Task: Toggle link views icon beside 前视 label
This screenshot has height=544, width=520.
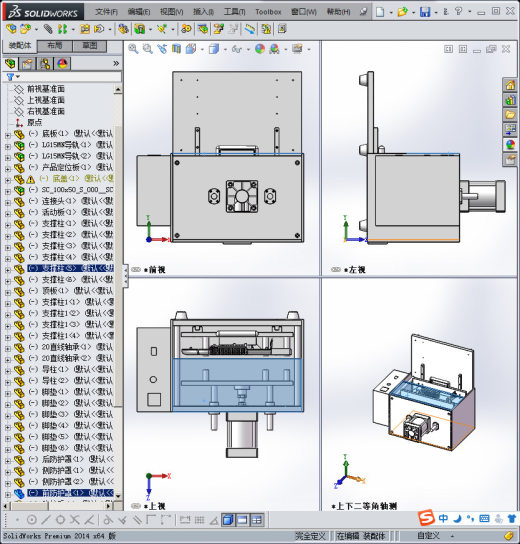Action: pyautogui.click(x=136, y=270)
